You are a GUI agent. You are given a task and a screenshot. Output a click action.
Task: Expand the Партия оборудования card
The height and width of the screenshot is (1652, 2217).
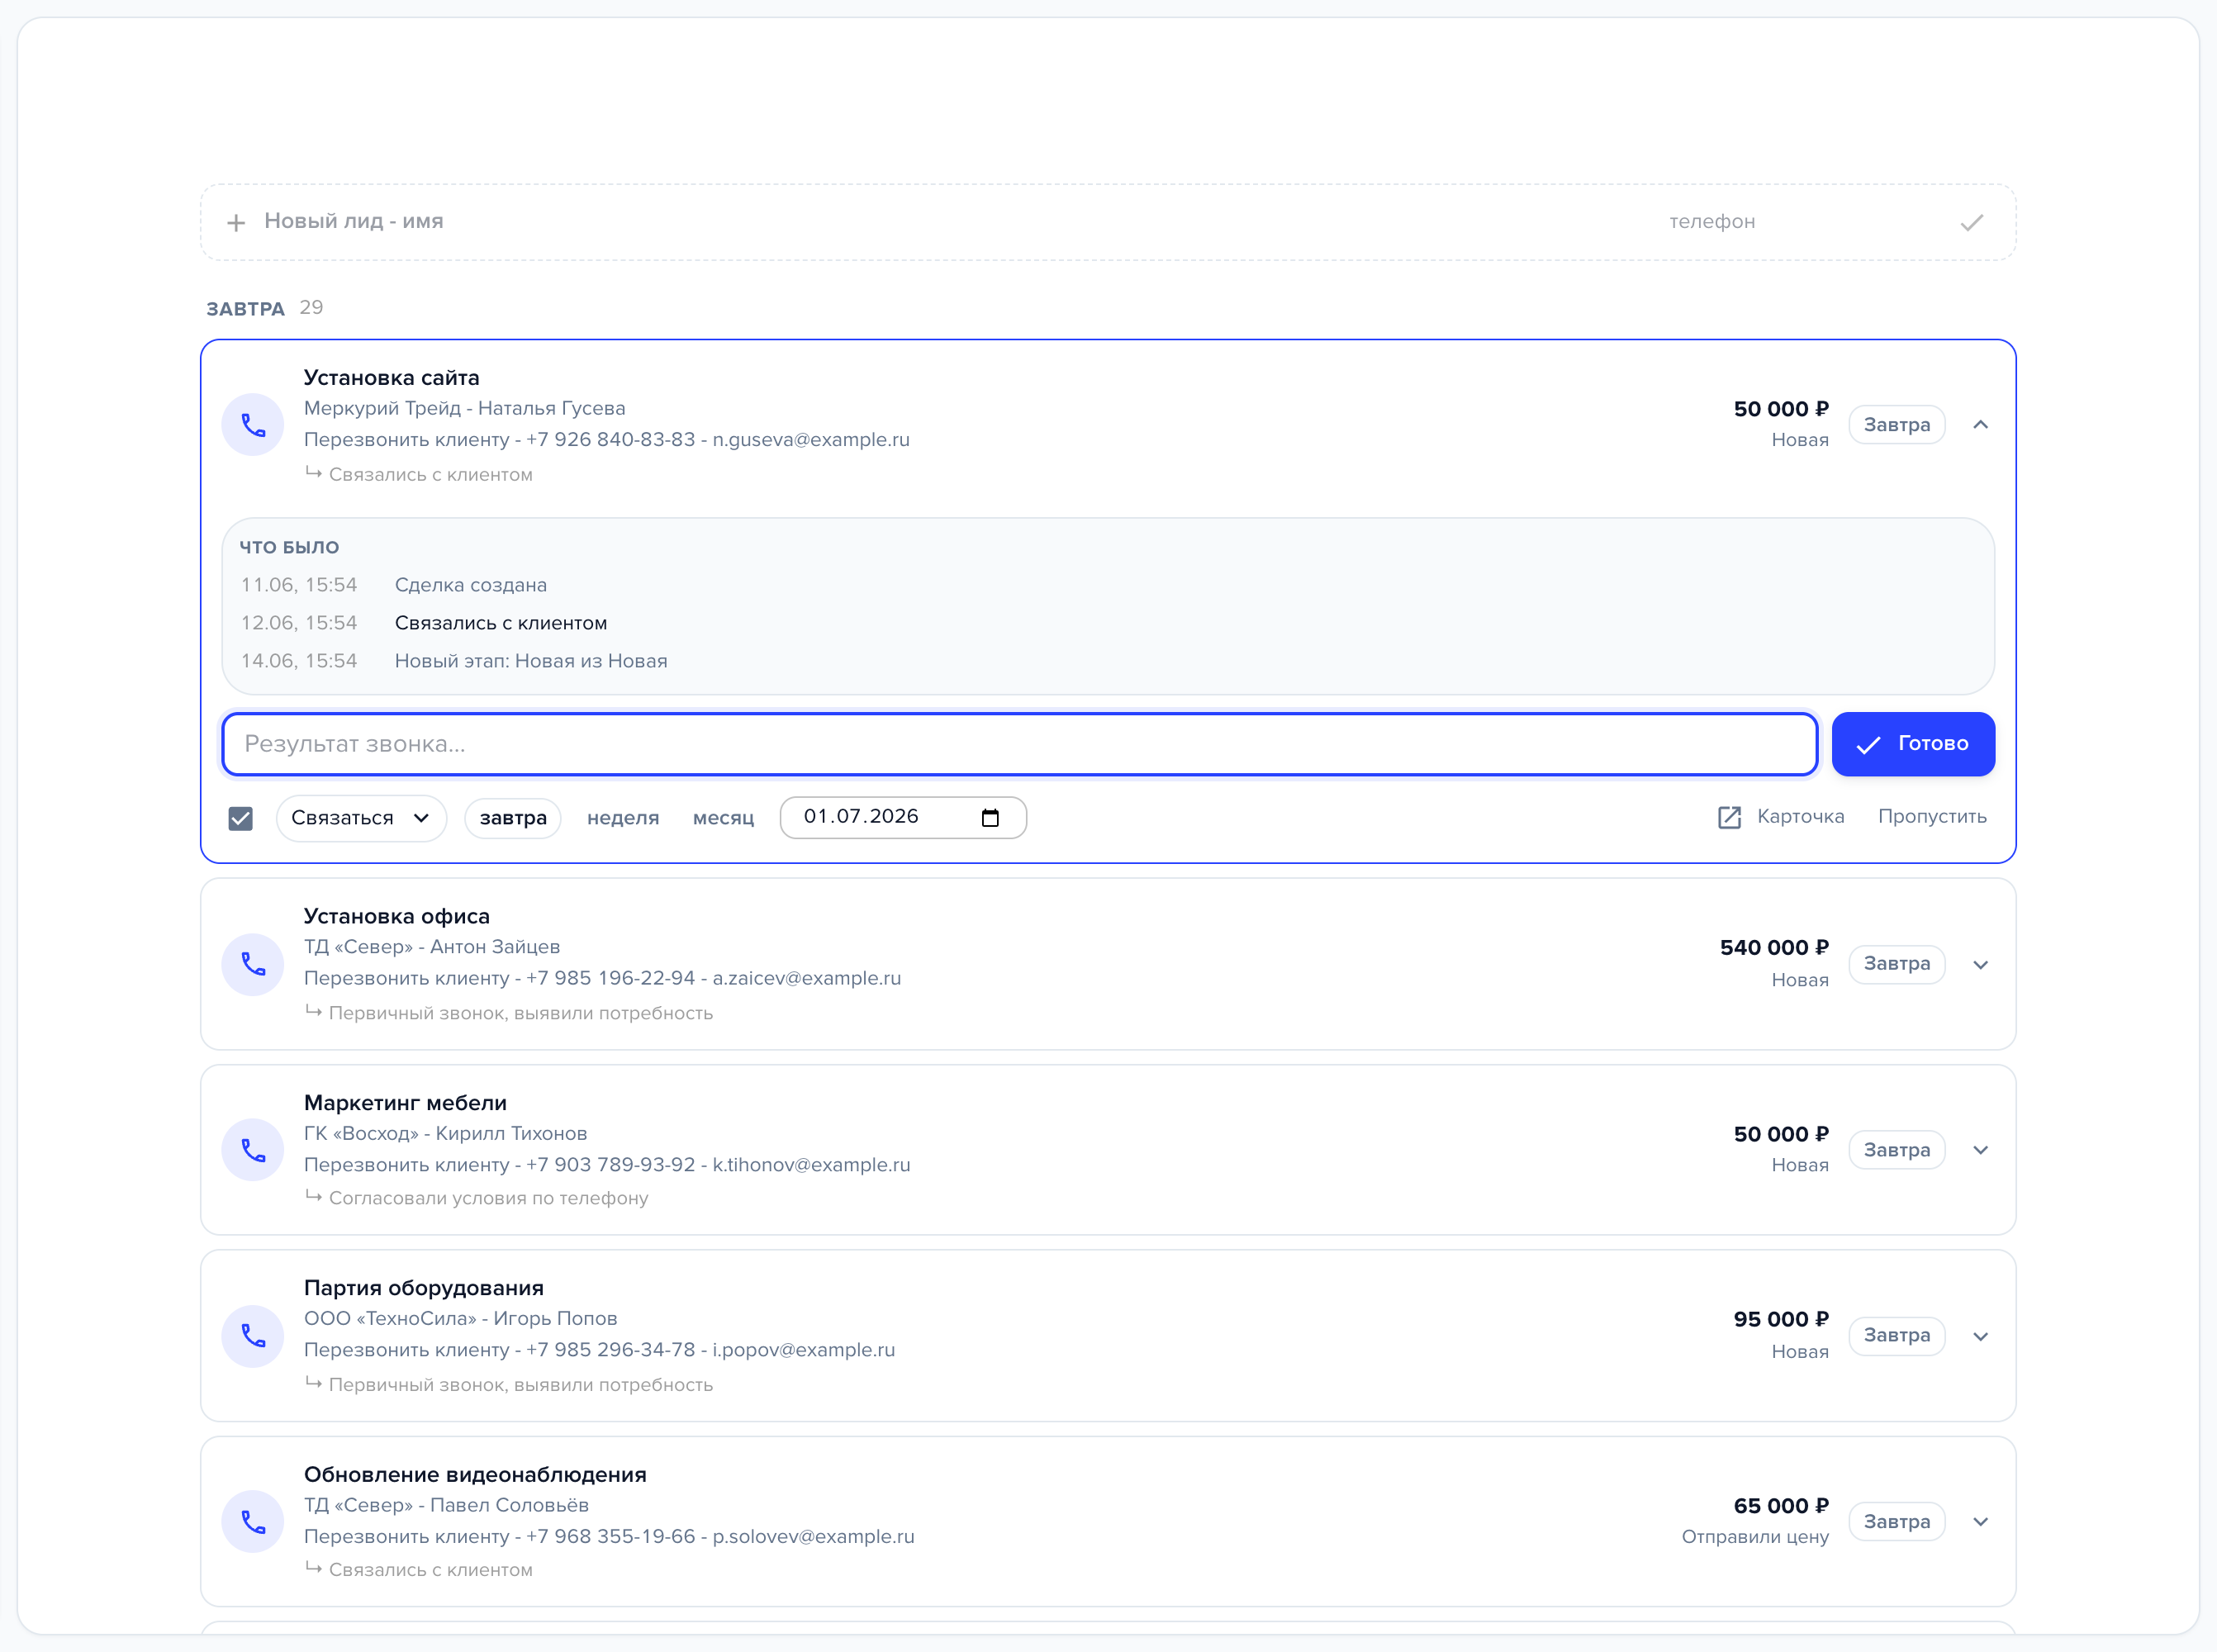point(1980,1336)
